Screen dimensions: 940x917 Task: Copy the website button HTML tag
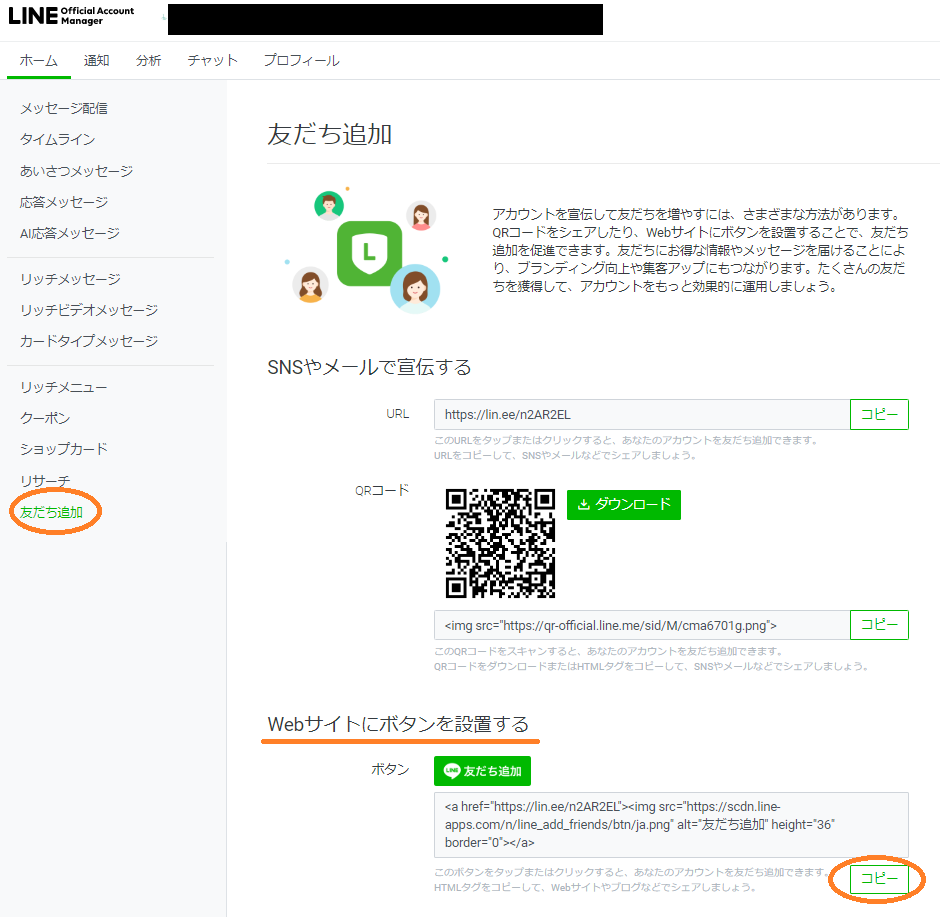879,879
